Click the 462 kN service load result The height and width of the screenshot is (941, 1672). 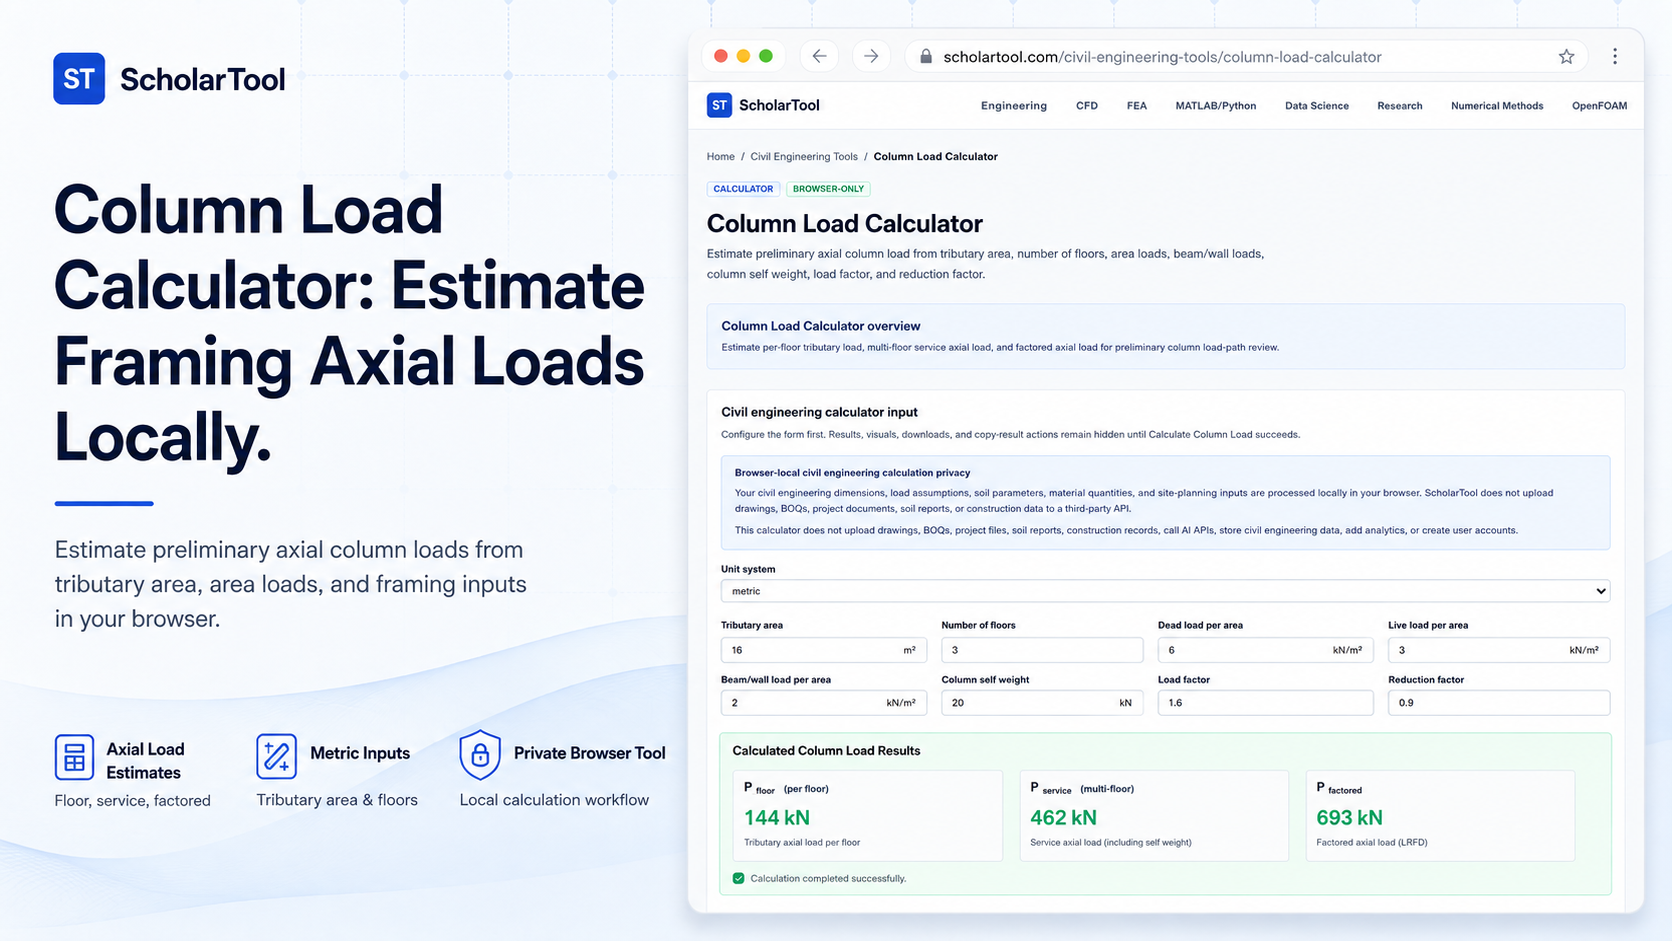[1063, 818]
